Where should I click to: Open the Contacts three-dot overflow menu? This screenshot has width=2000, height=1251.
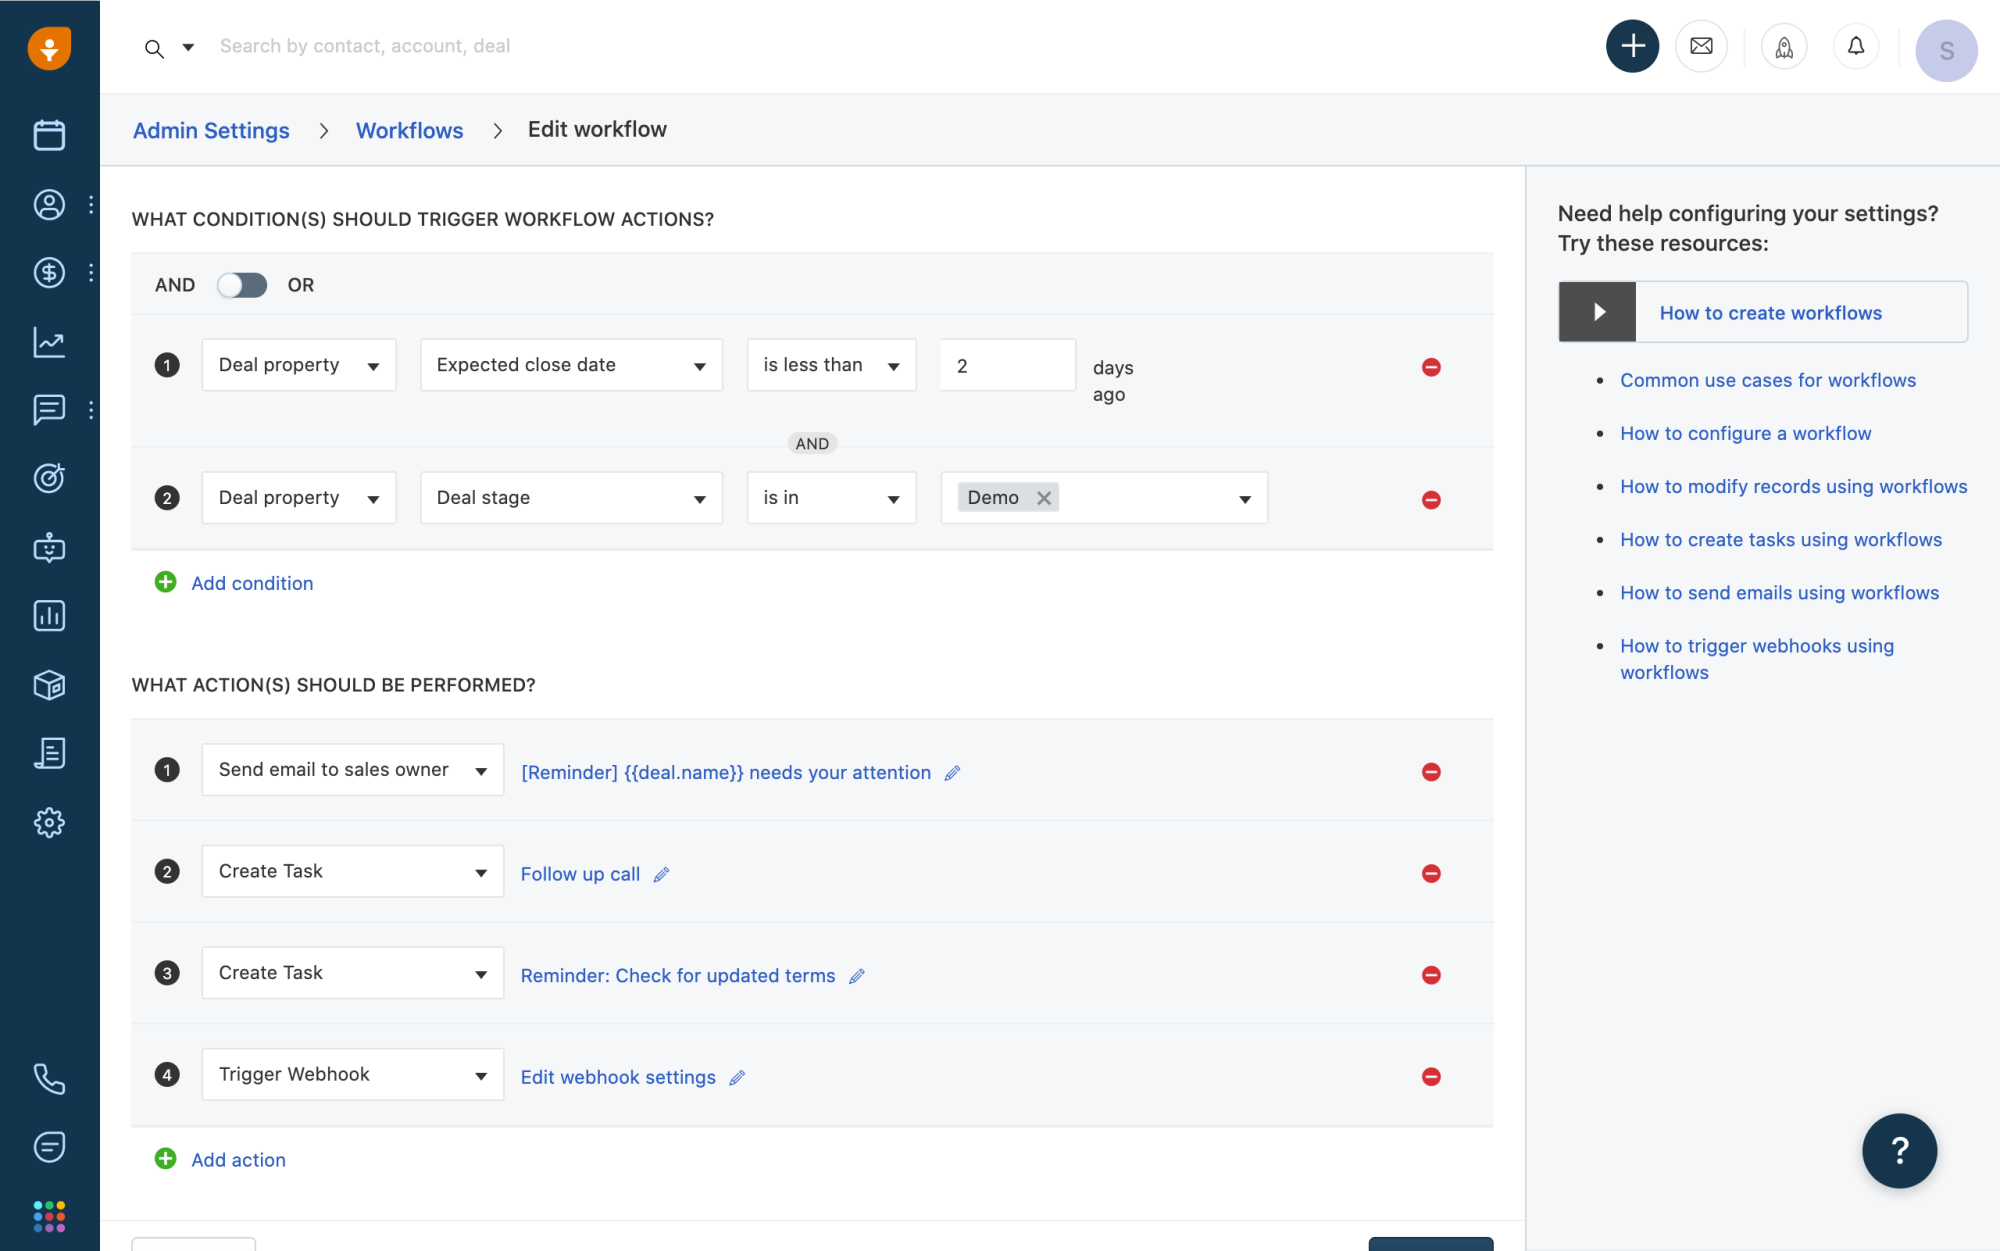point(91,205)
